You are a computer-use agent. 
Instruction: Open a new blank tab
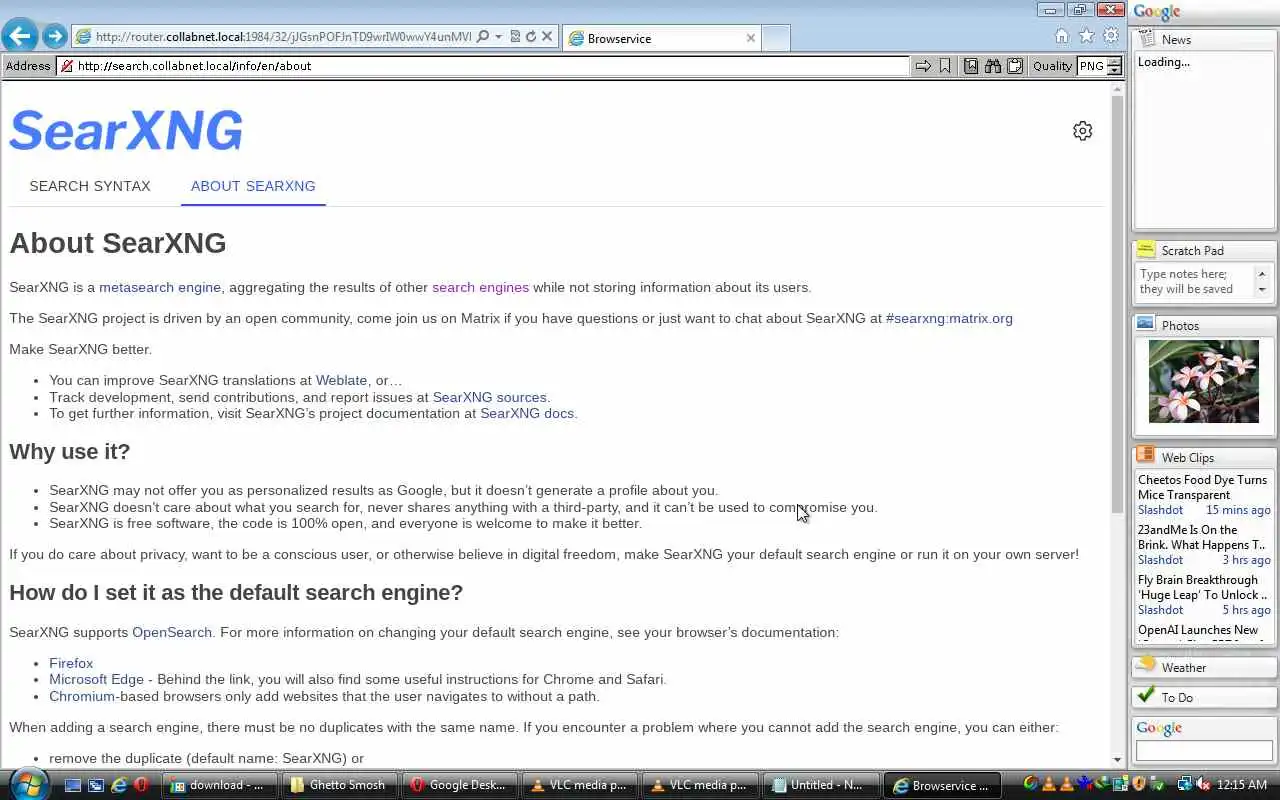(x=776, y=38)
